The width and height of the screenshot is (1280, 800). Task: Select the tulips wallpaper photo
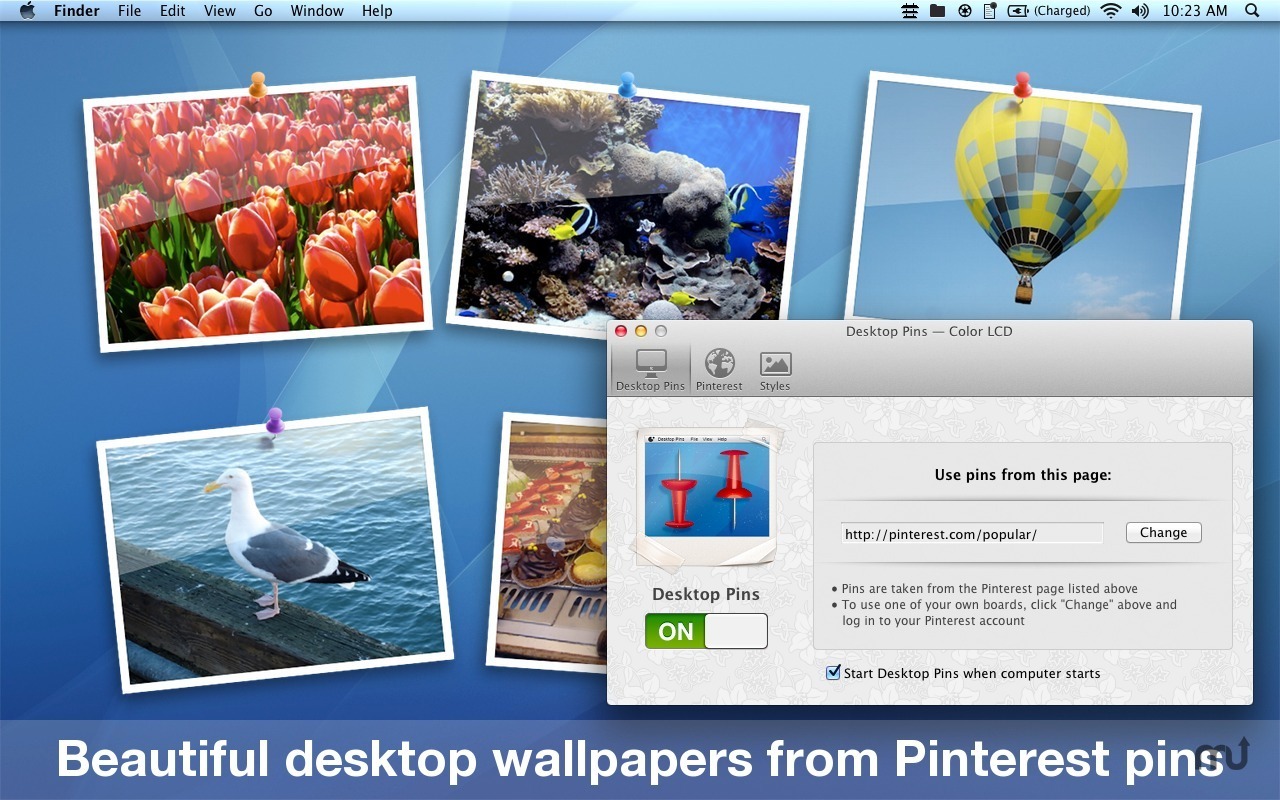pyautogui.click(x=255, y=215)
